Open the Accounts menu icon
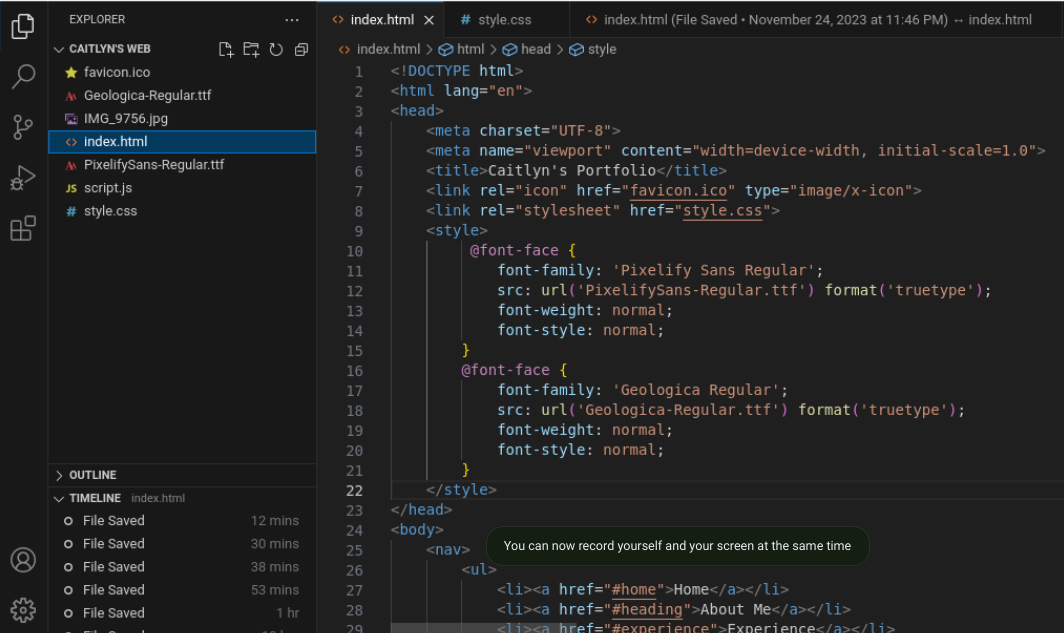This screenshot has width=1064, height=633. [23, 560]
